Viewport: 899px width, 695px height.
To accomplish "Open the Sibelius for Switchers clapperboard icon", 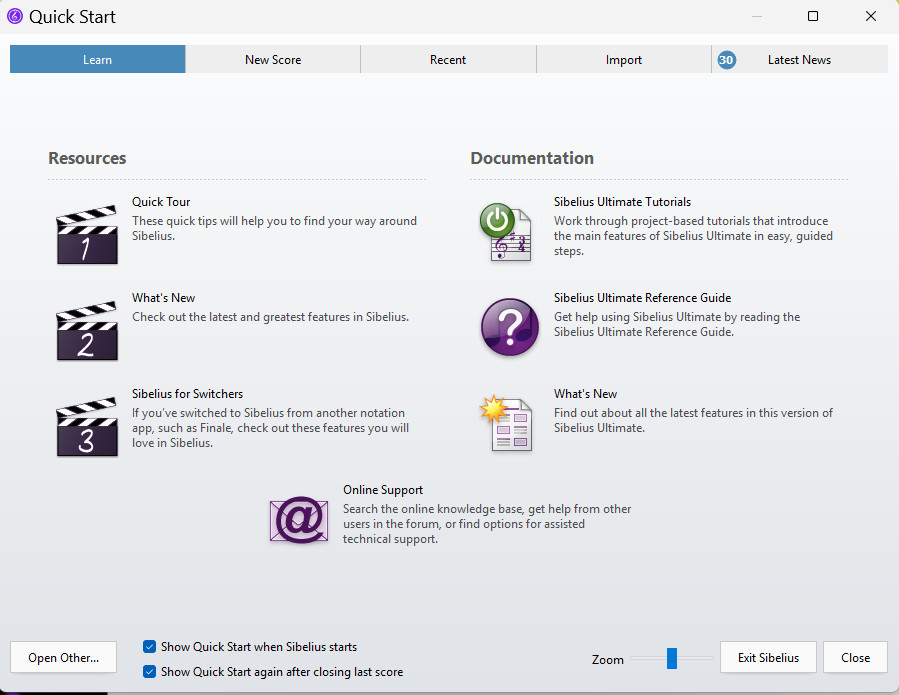I will (x=87, y=427).
